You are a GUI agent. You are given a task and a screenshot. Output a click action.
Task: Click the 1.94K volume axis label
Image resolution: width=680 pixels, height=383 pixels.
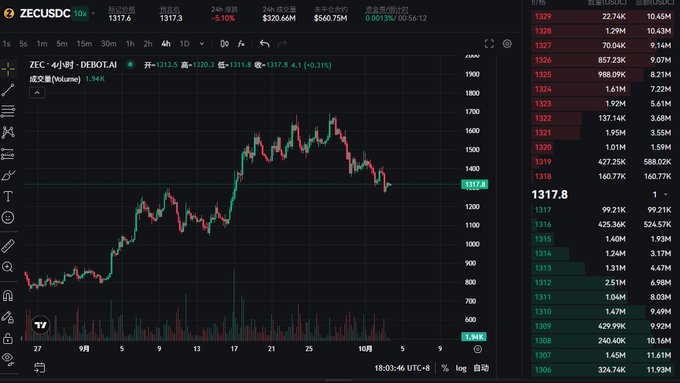pos(474,337)
